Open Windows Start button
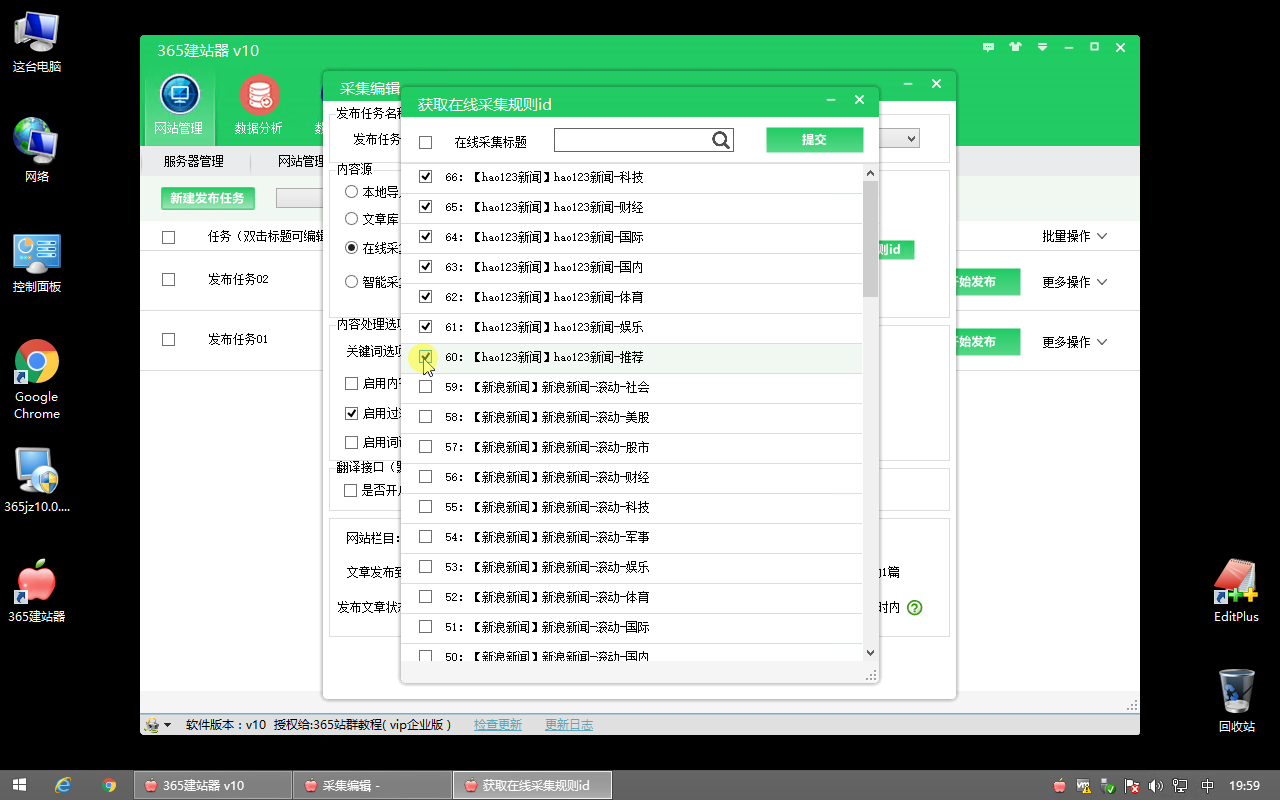Image resolution: width=1280 pixels, height=800 pixels. [18, 785]
